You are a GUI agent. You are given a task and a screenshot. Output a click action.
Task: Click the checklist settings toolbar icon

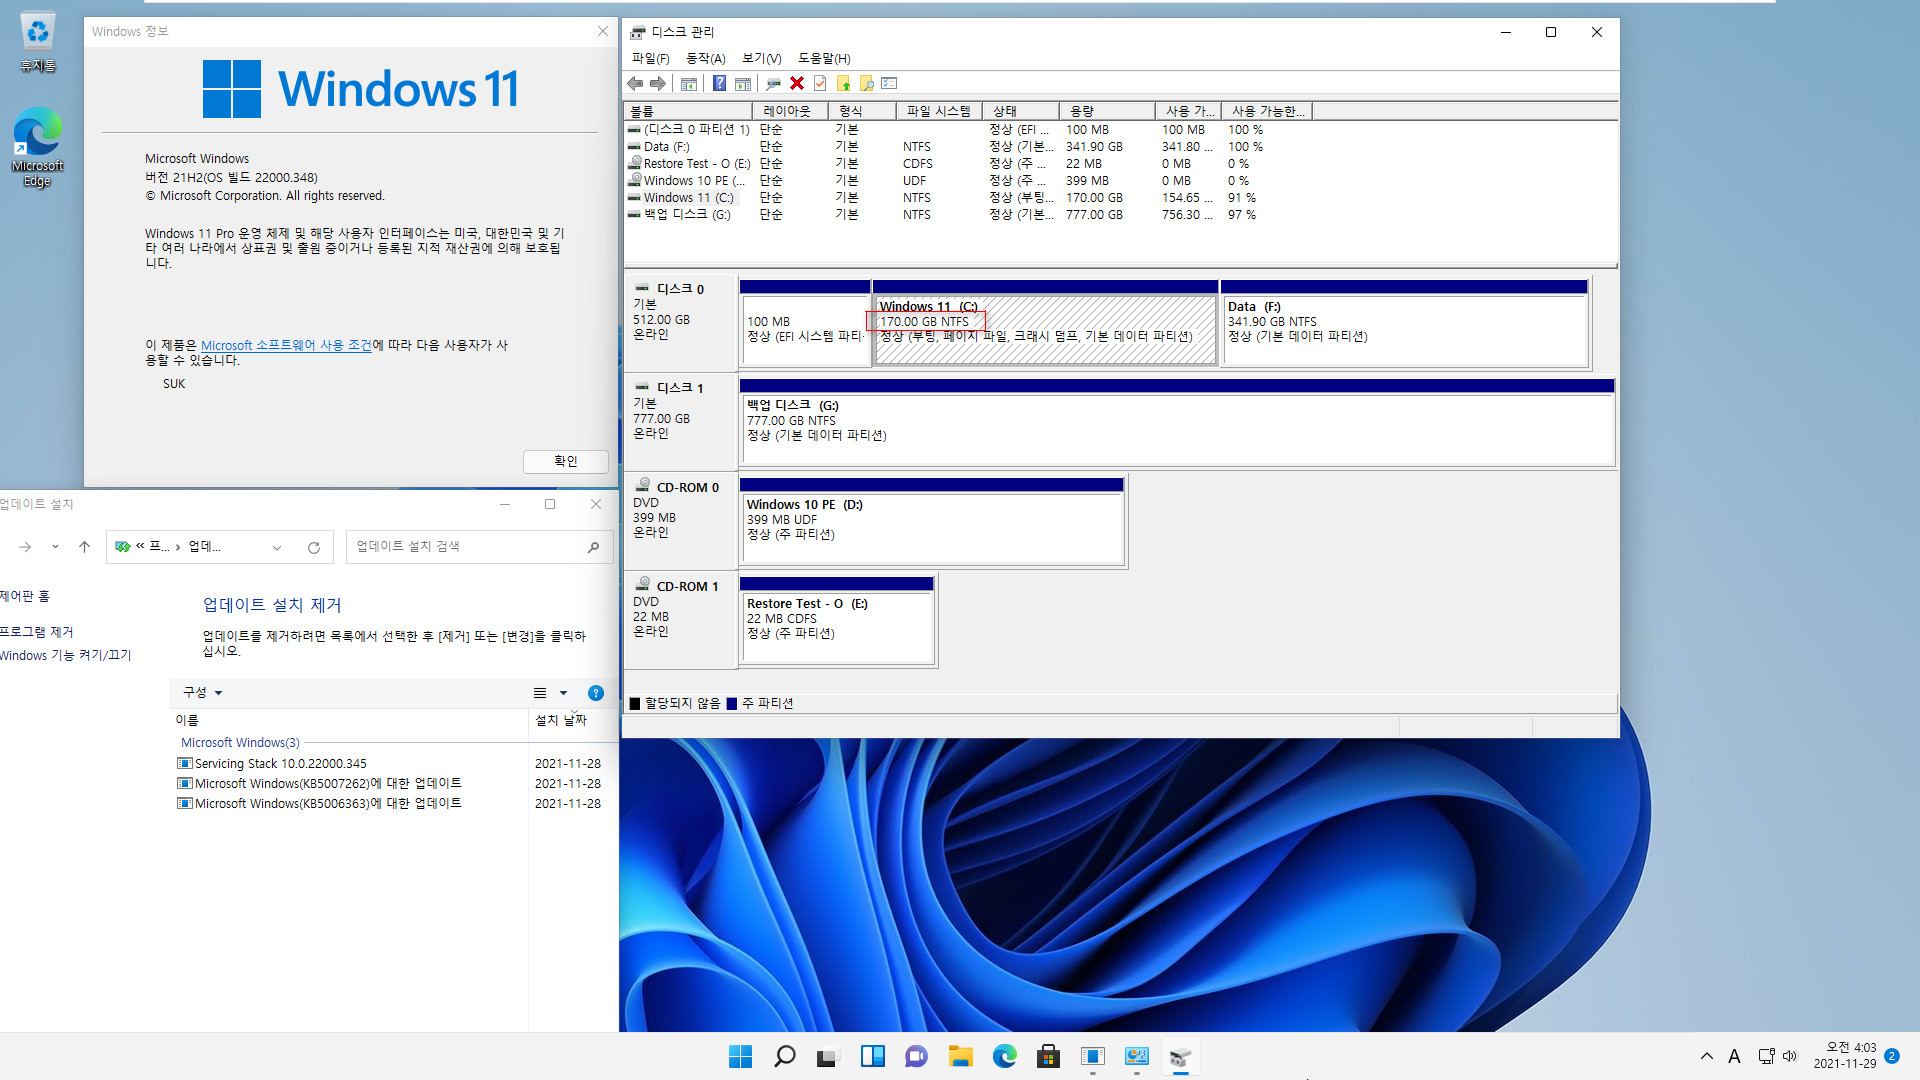(890, 83)
